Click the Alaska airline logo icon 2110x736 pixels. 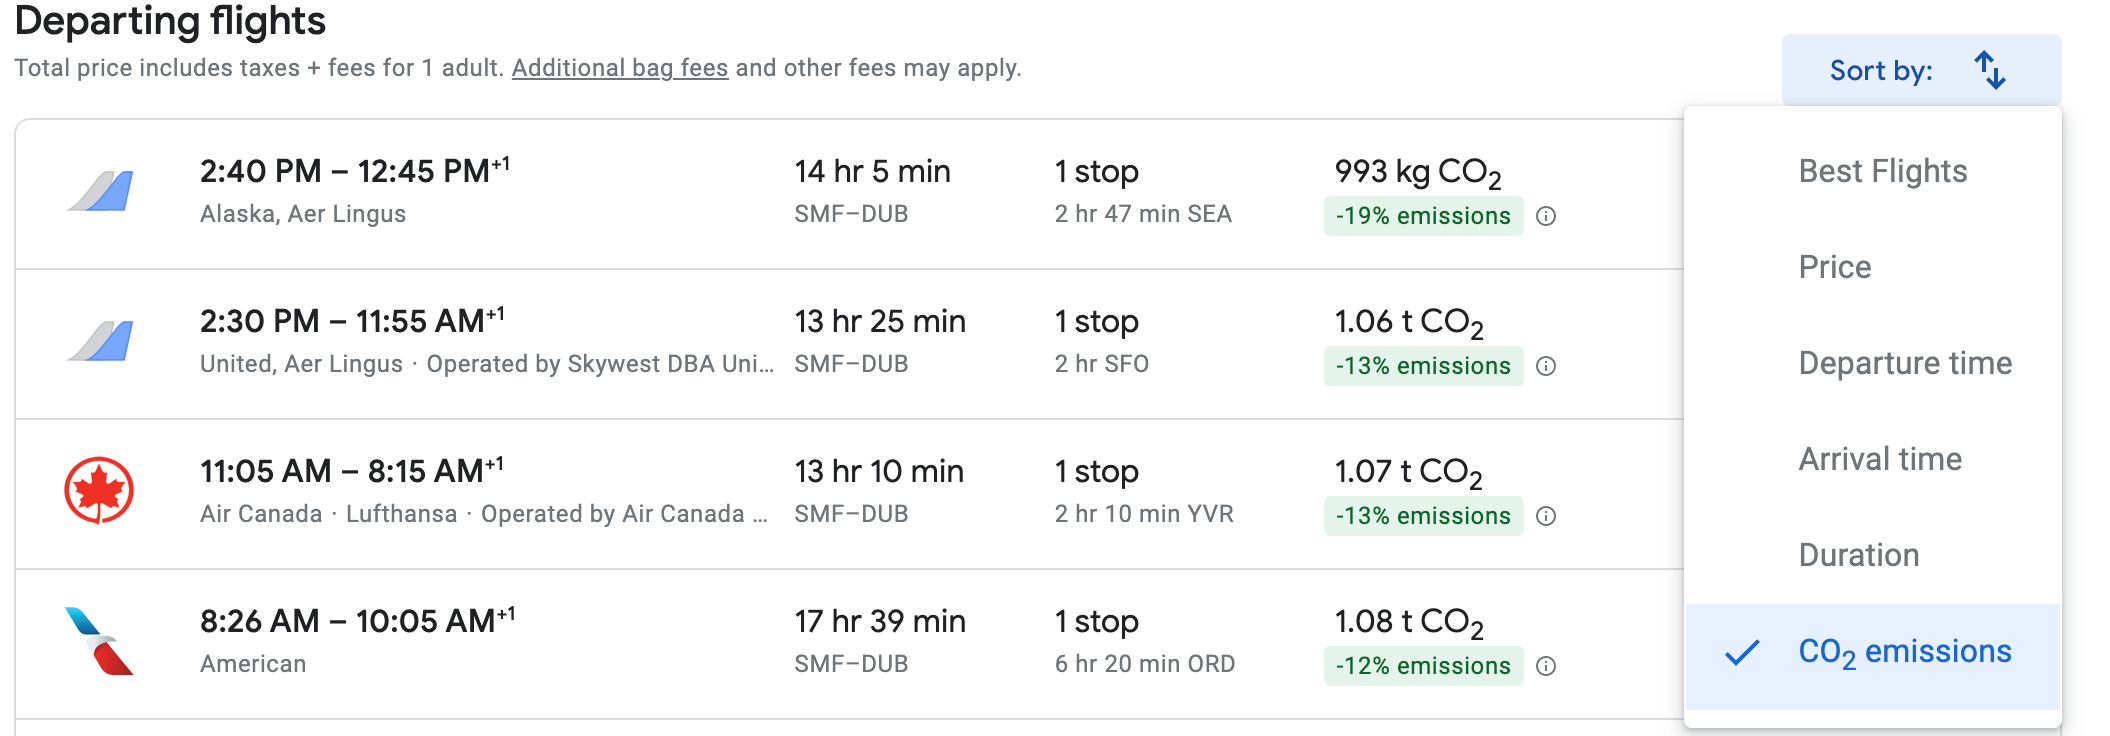pyautogui.click(x=100, y=191)
